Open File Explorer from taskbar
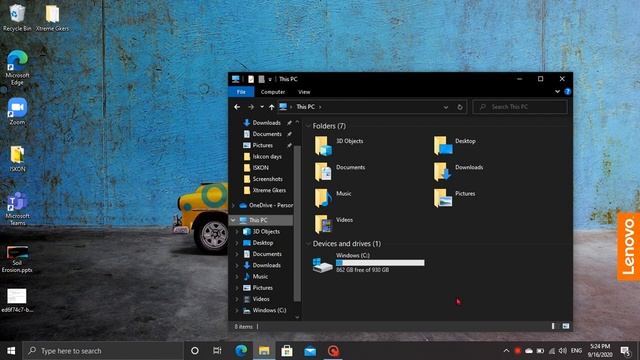The image size is (640, 360). tap(264, 351)
